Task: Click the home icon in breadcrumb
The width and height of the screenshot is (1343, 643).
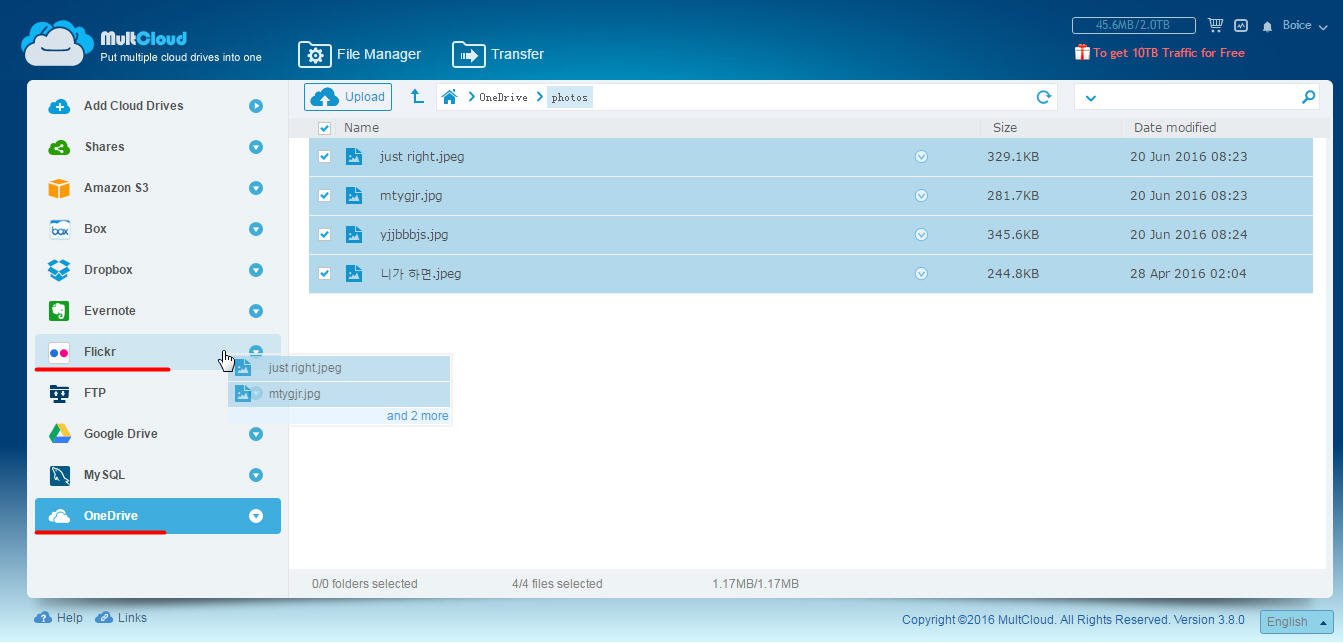Action: tap(449, 97)
